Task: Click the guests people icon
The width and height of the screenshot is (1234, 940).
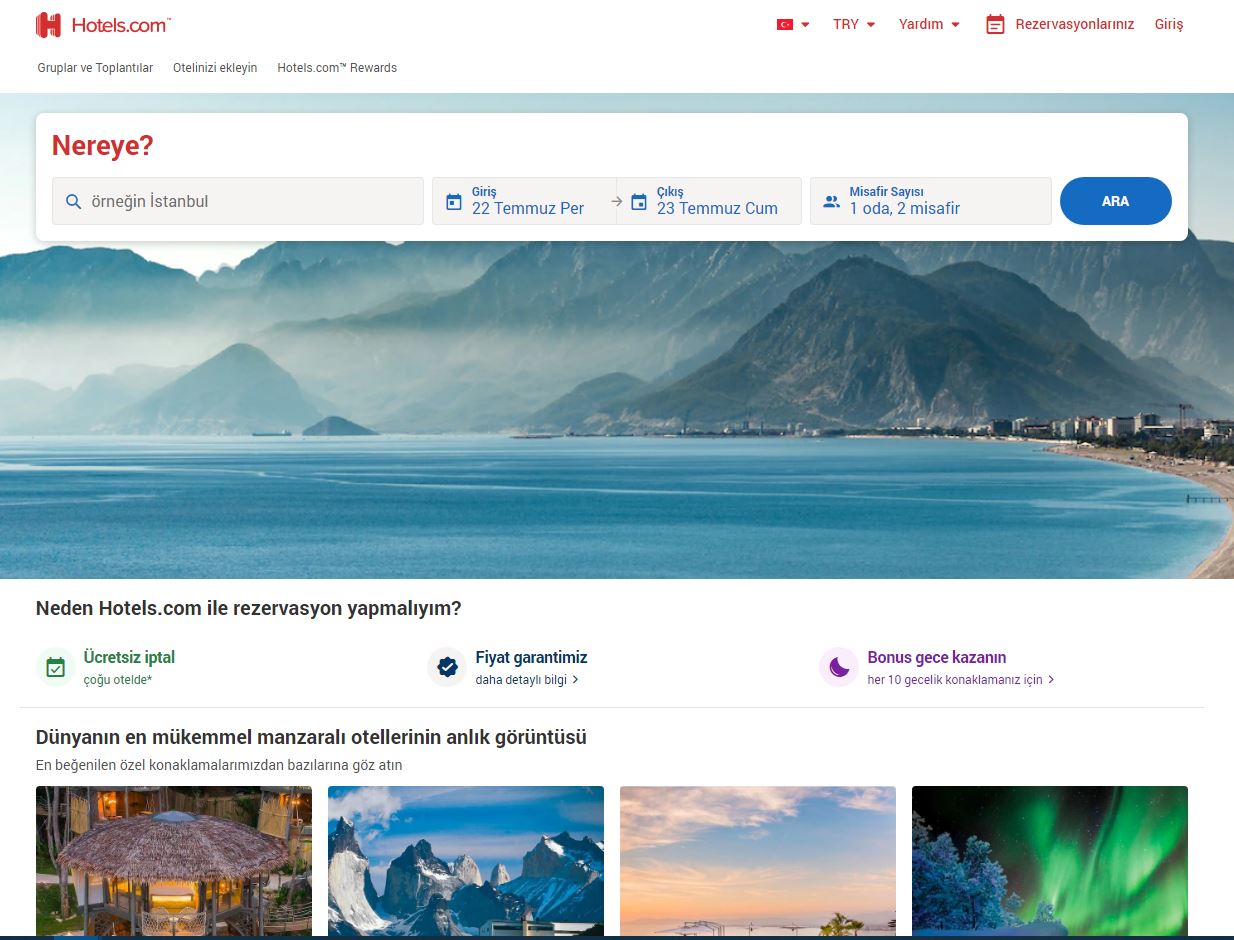Action: [x=831, y=202]
